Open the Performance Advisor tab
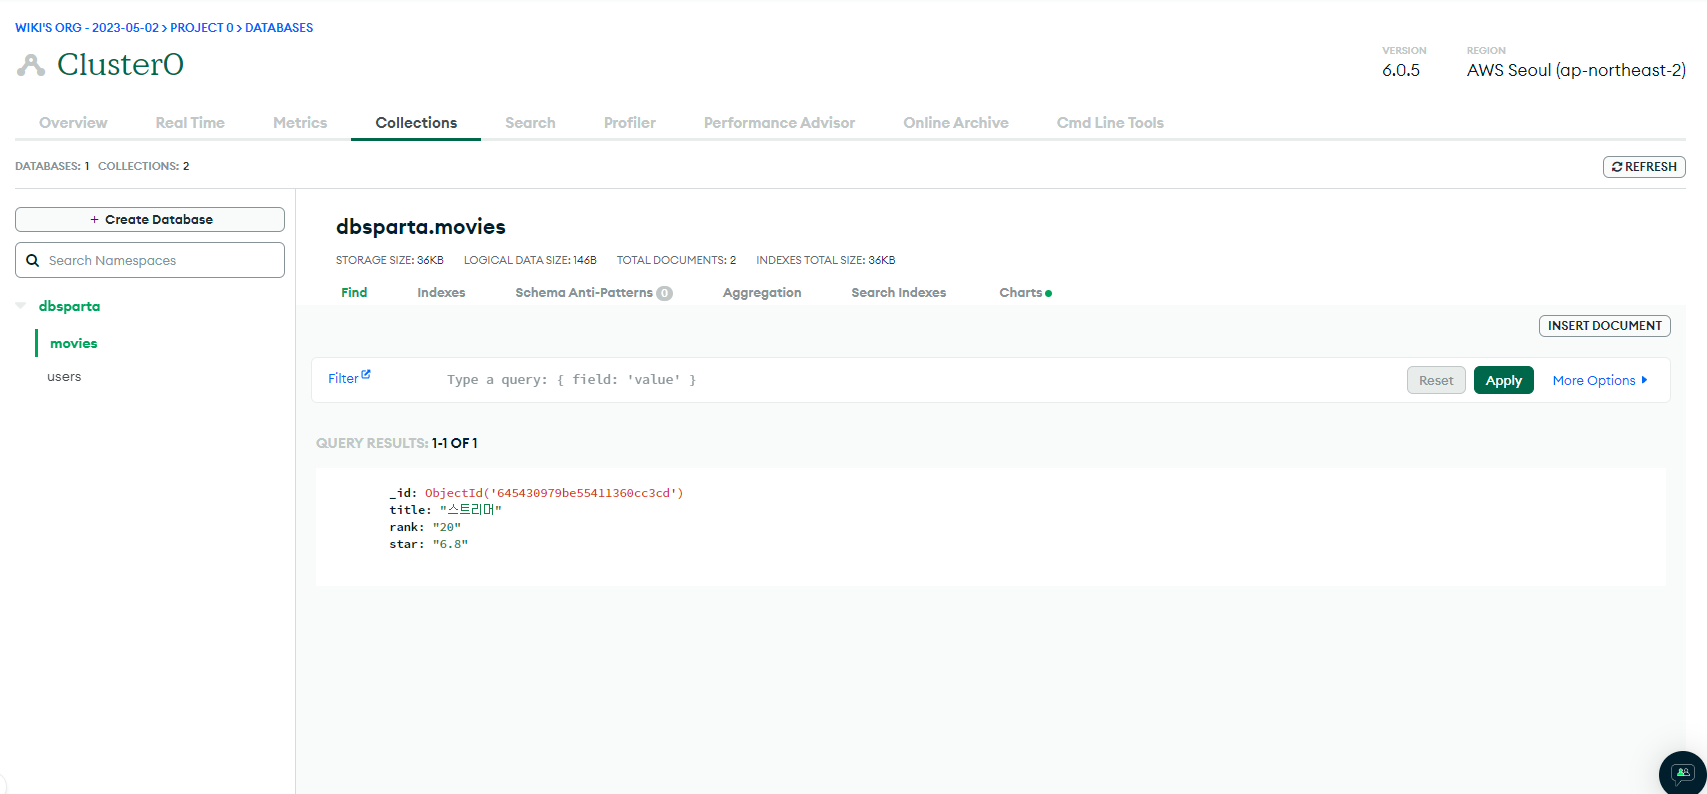The width and height of the screenshot is (1707, 794). pyautogui.click(x=779, y=122)
